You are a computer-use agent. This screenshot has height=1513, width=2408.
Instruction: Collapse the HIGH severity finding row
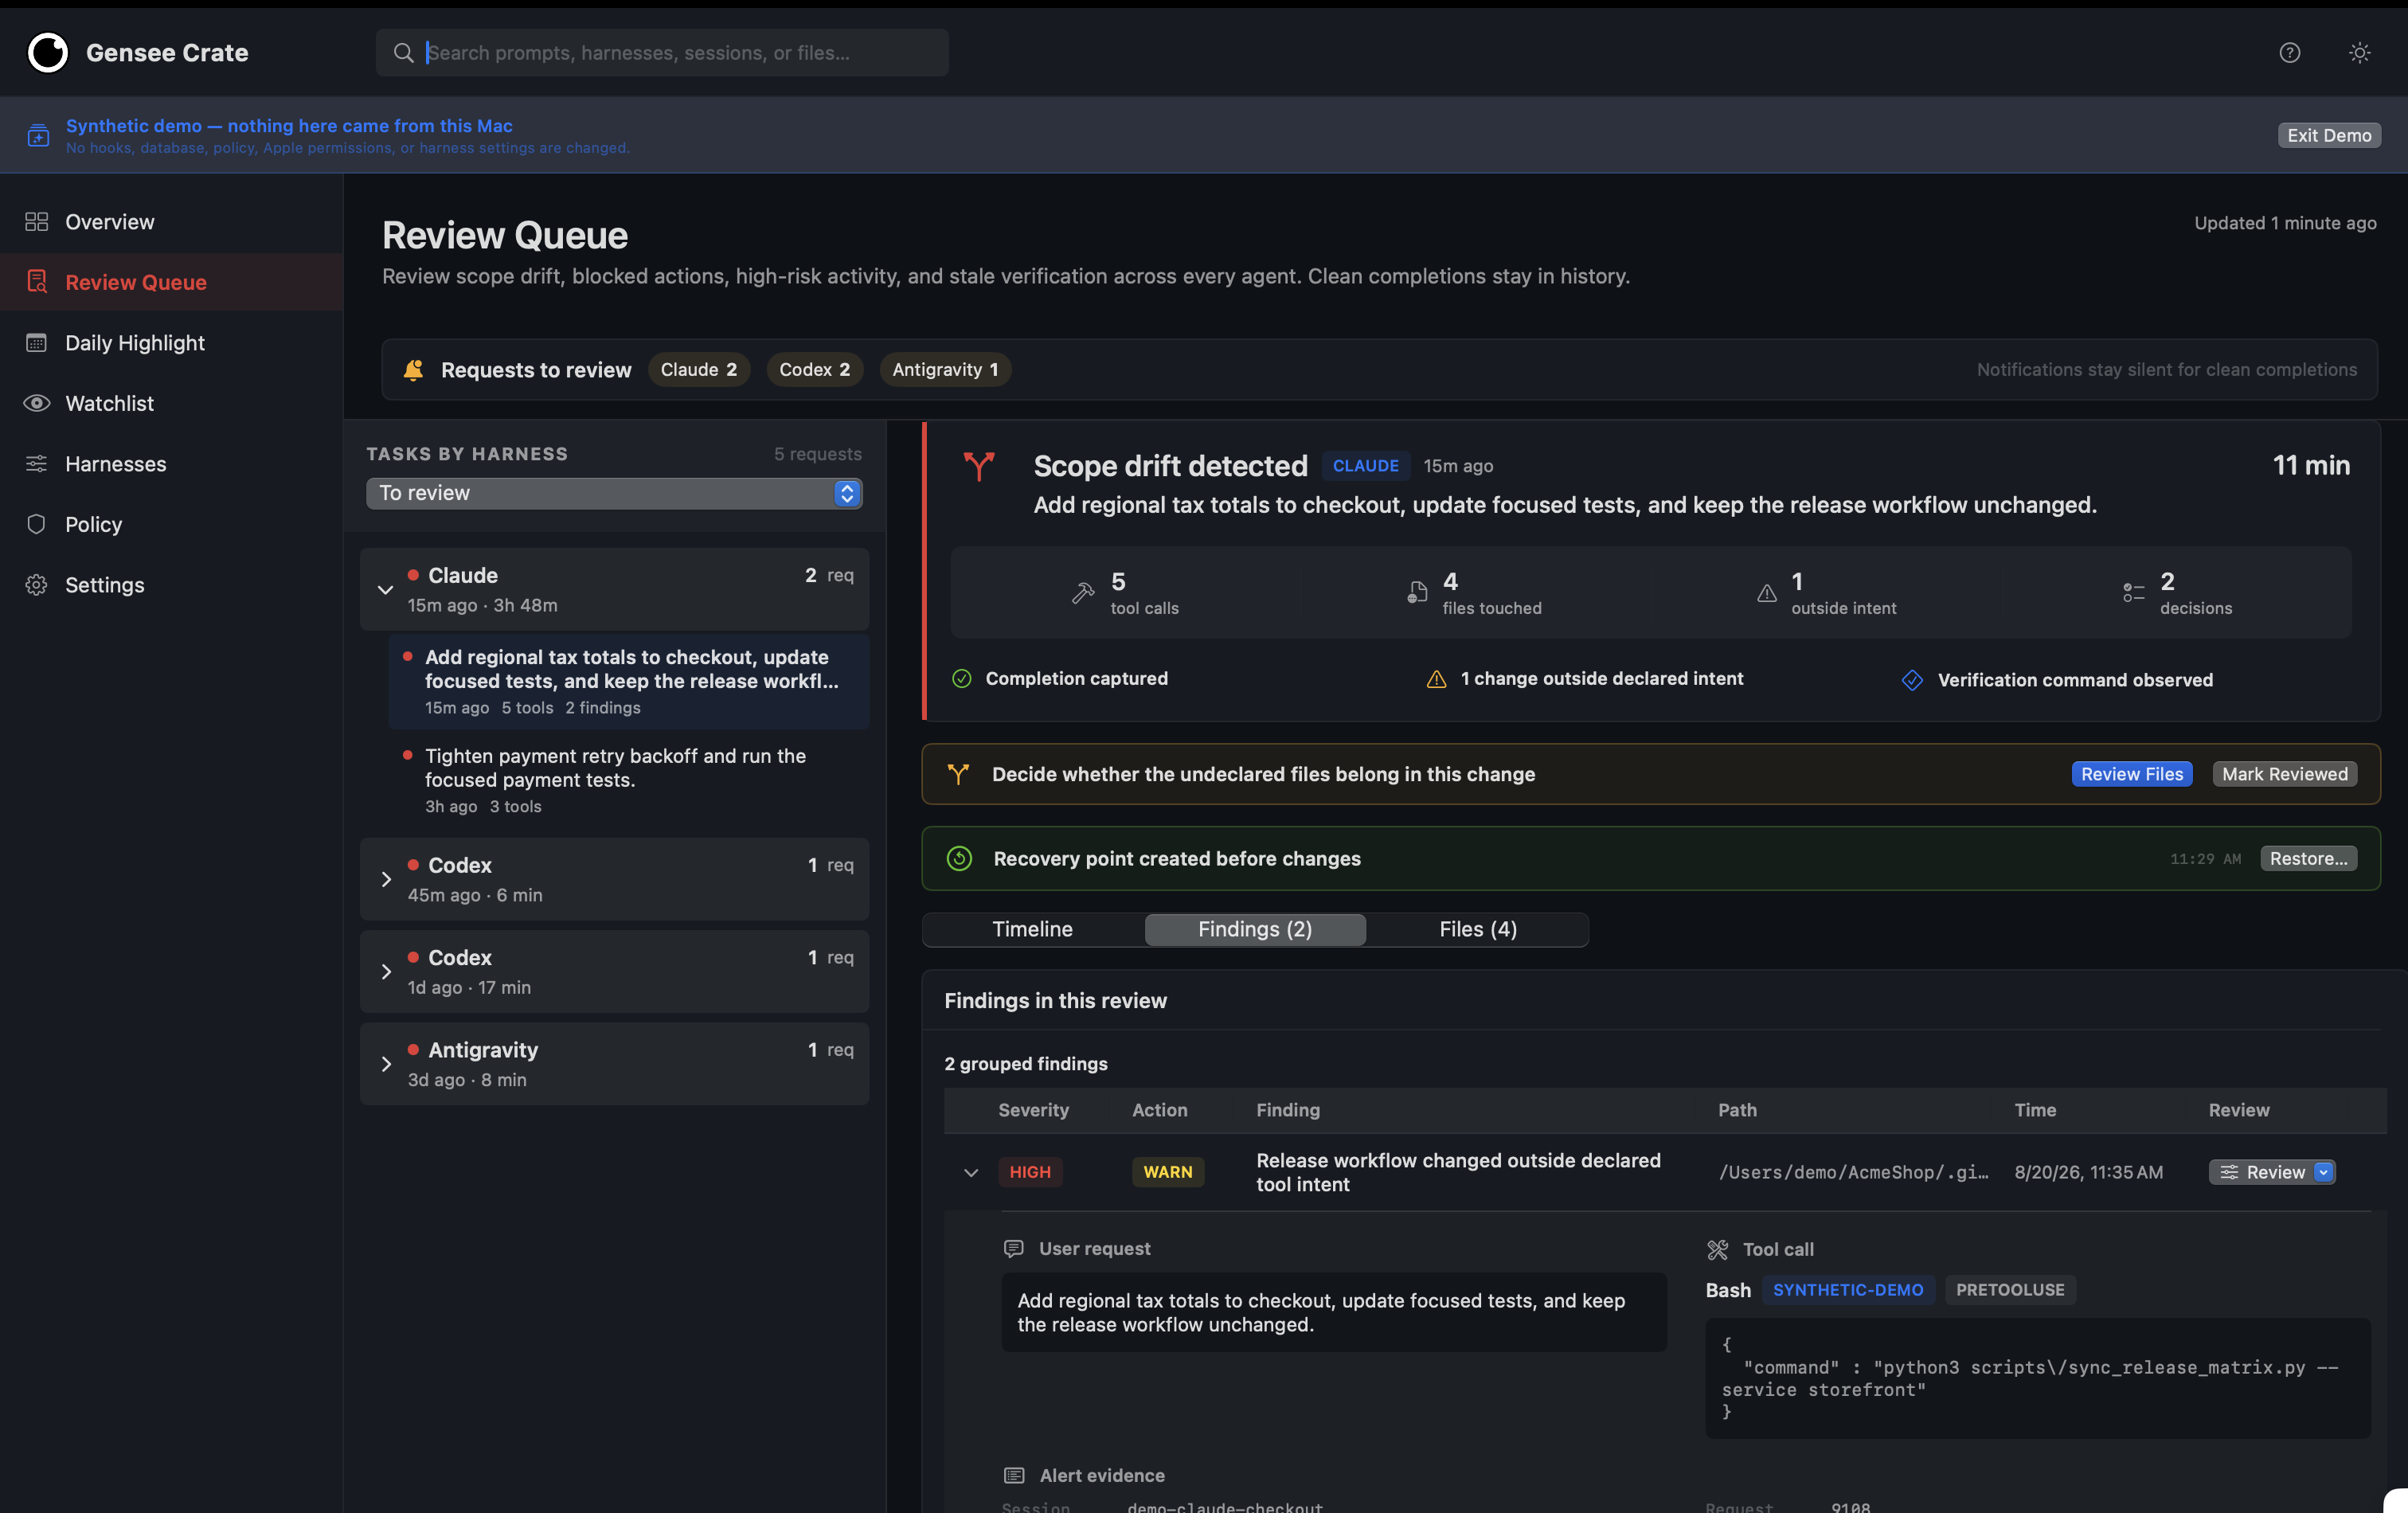tap(971, 1172)
